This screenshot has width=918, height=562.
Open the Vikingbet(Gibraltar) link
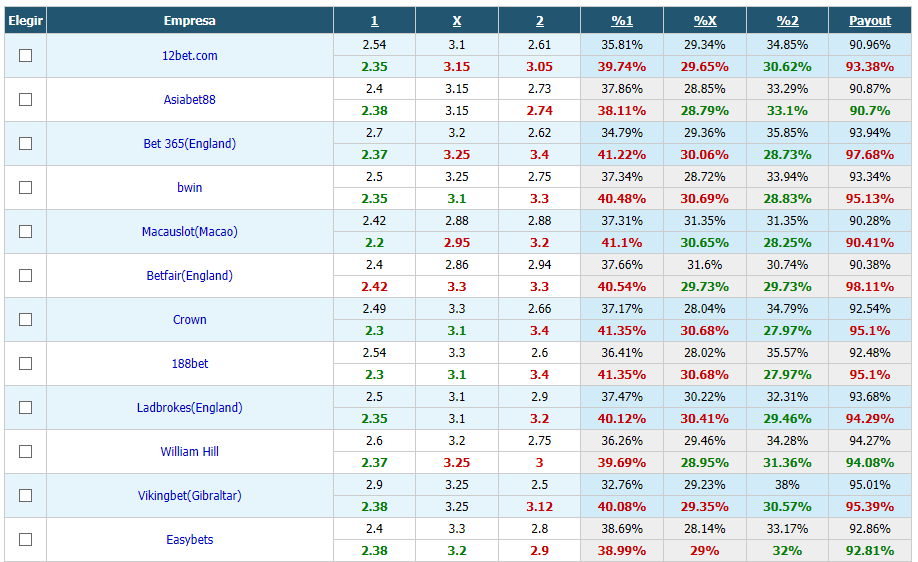(x=190, y=496)
